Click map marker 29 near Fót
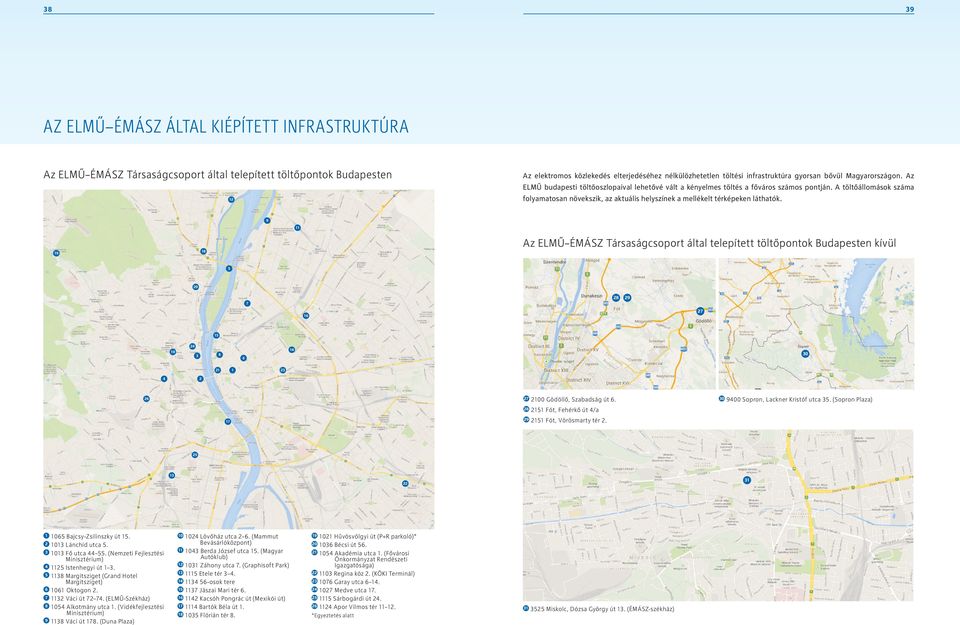The height and width of the screenshot is (625, 960). 627,298
